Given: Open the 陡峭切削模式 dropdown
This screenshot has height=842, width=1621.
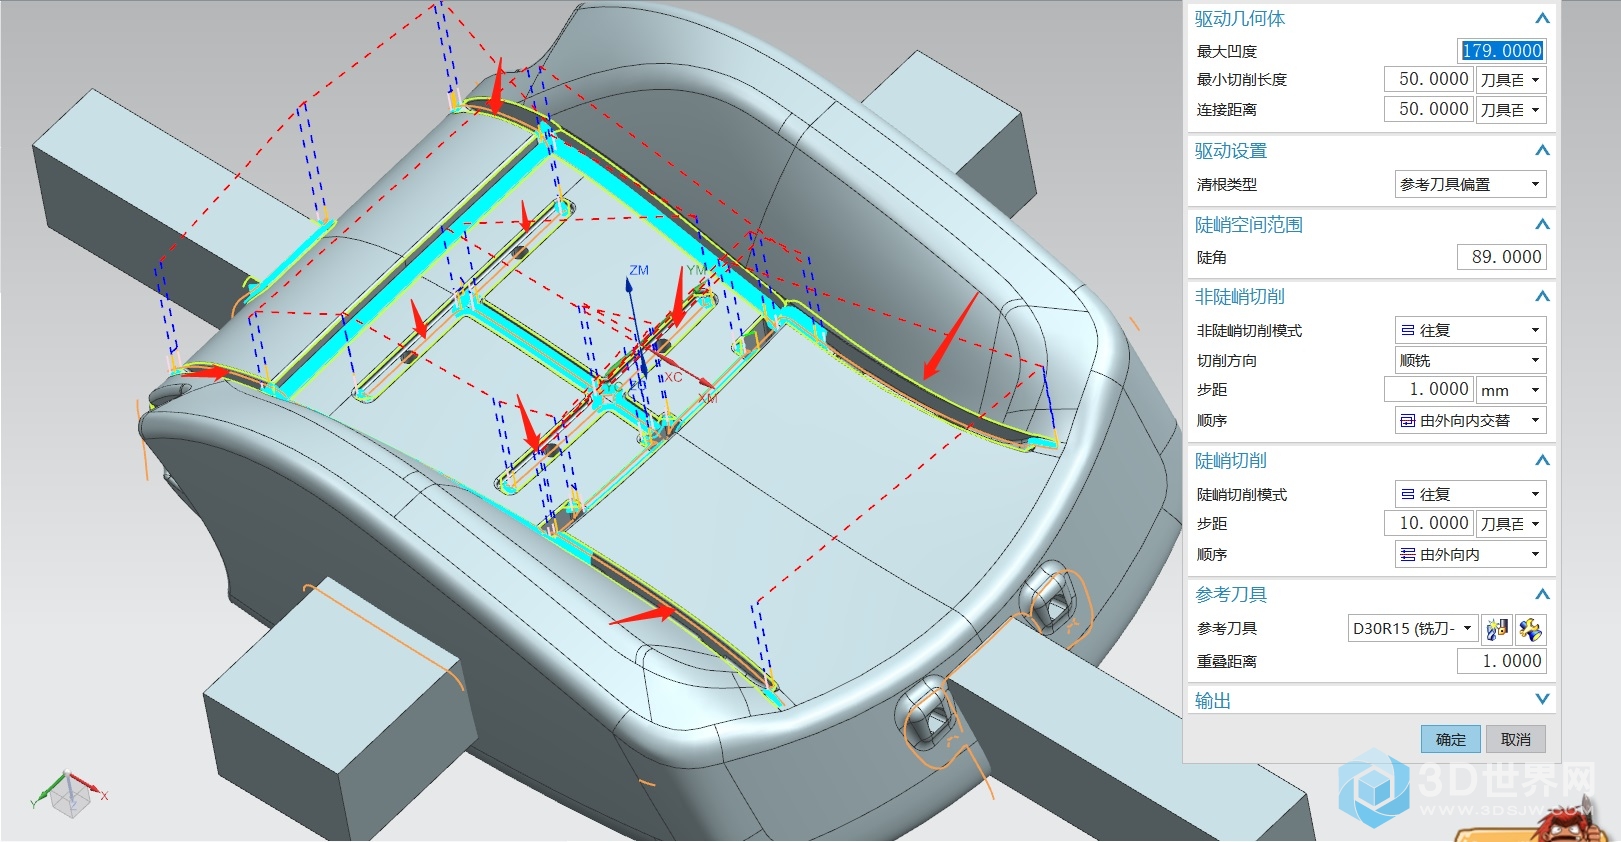Looking at the screenshot, I should (x=1470, y=494).
